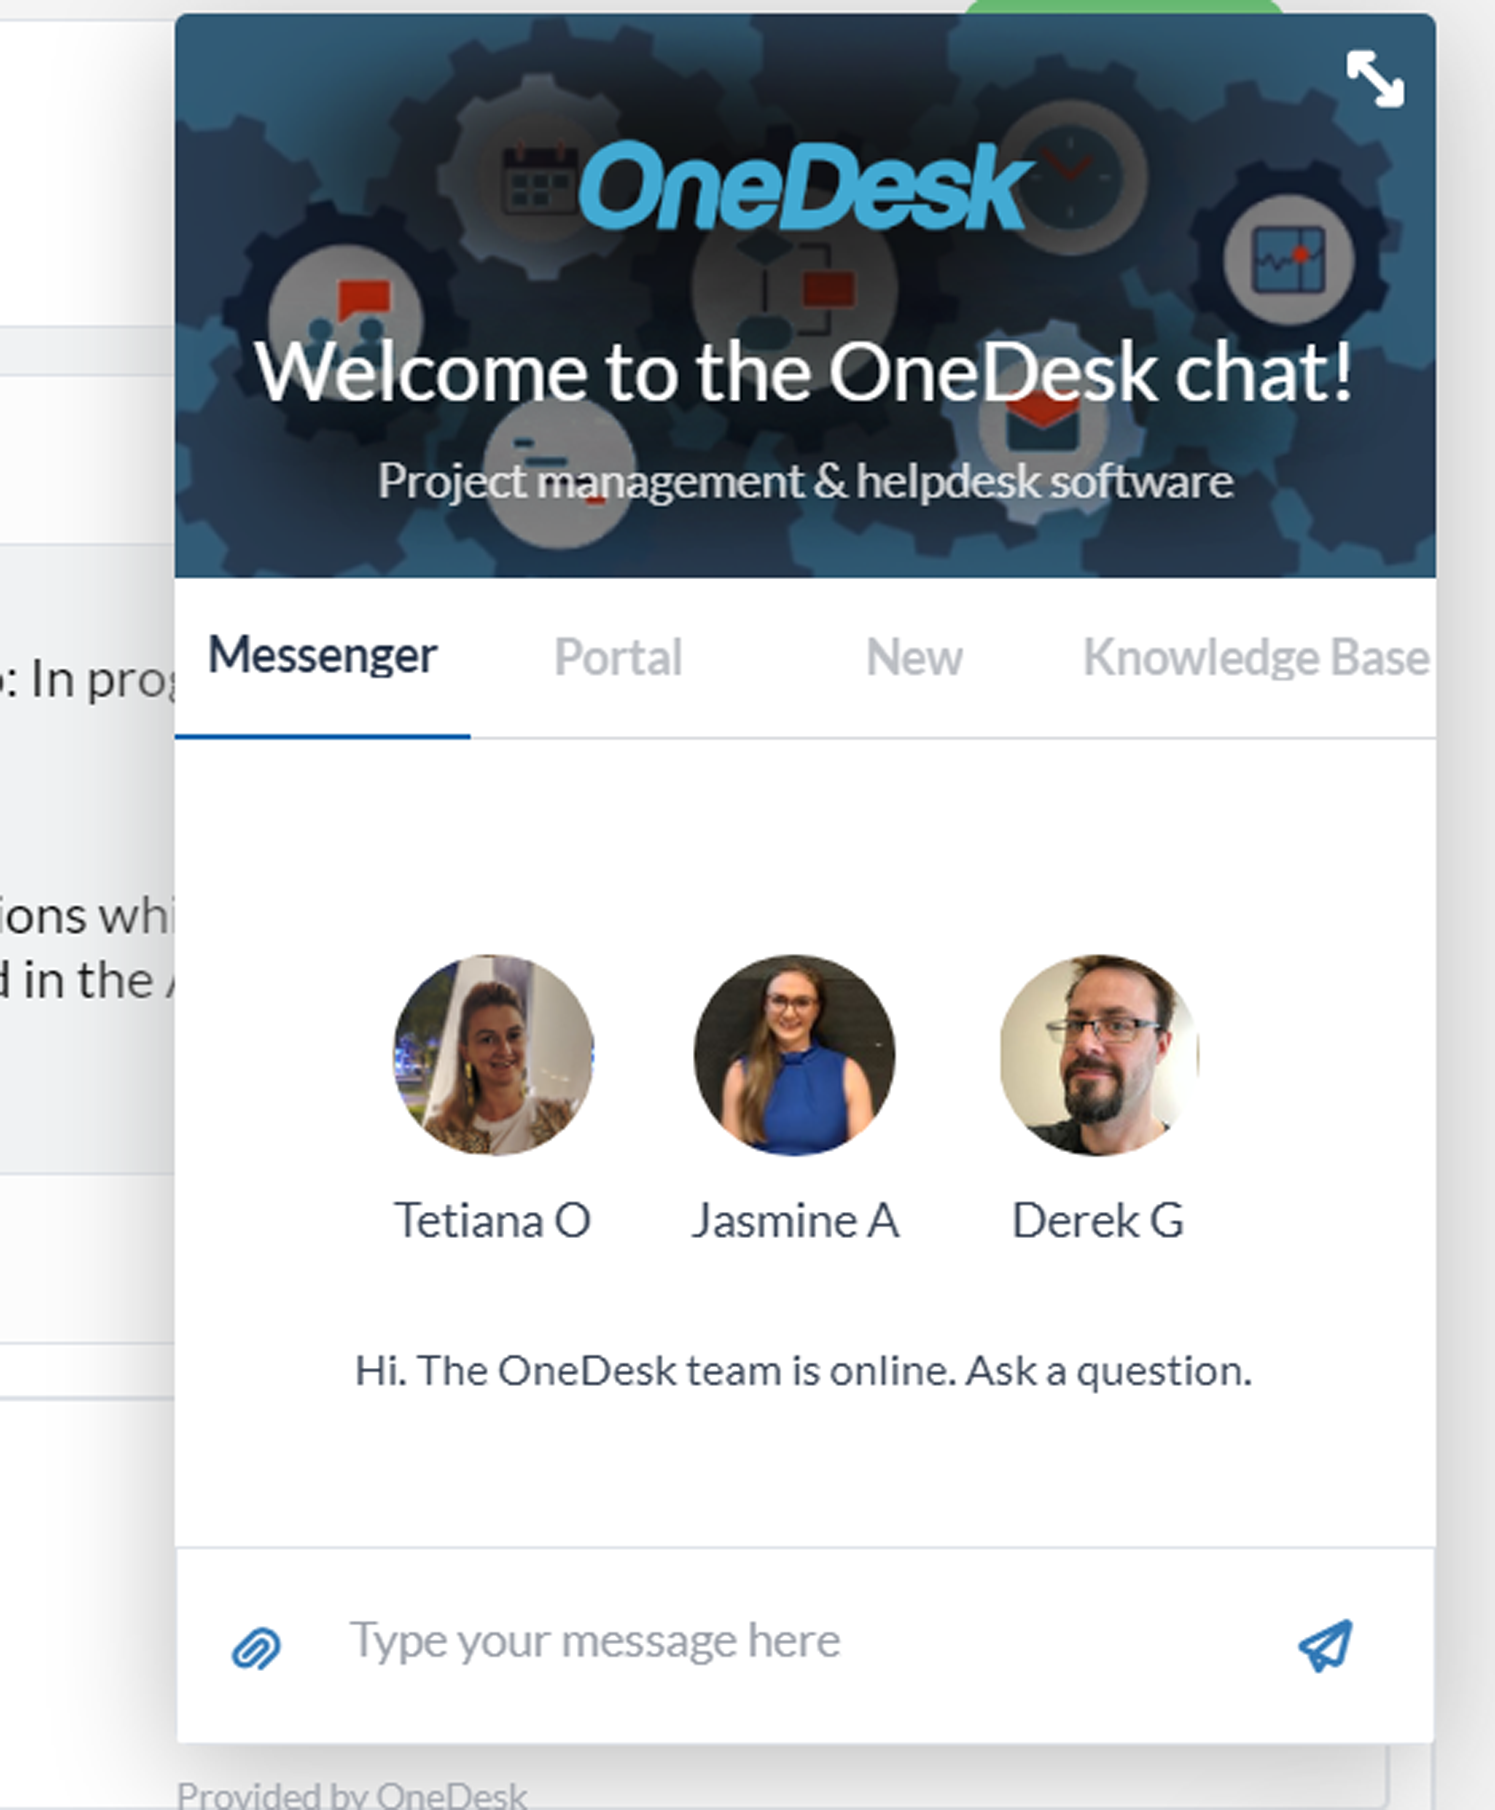The width and height of the screenshot is (1495, 1810).
Task: Click the chat bubble gear icon in banner
Action: [345, 318]
